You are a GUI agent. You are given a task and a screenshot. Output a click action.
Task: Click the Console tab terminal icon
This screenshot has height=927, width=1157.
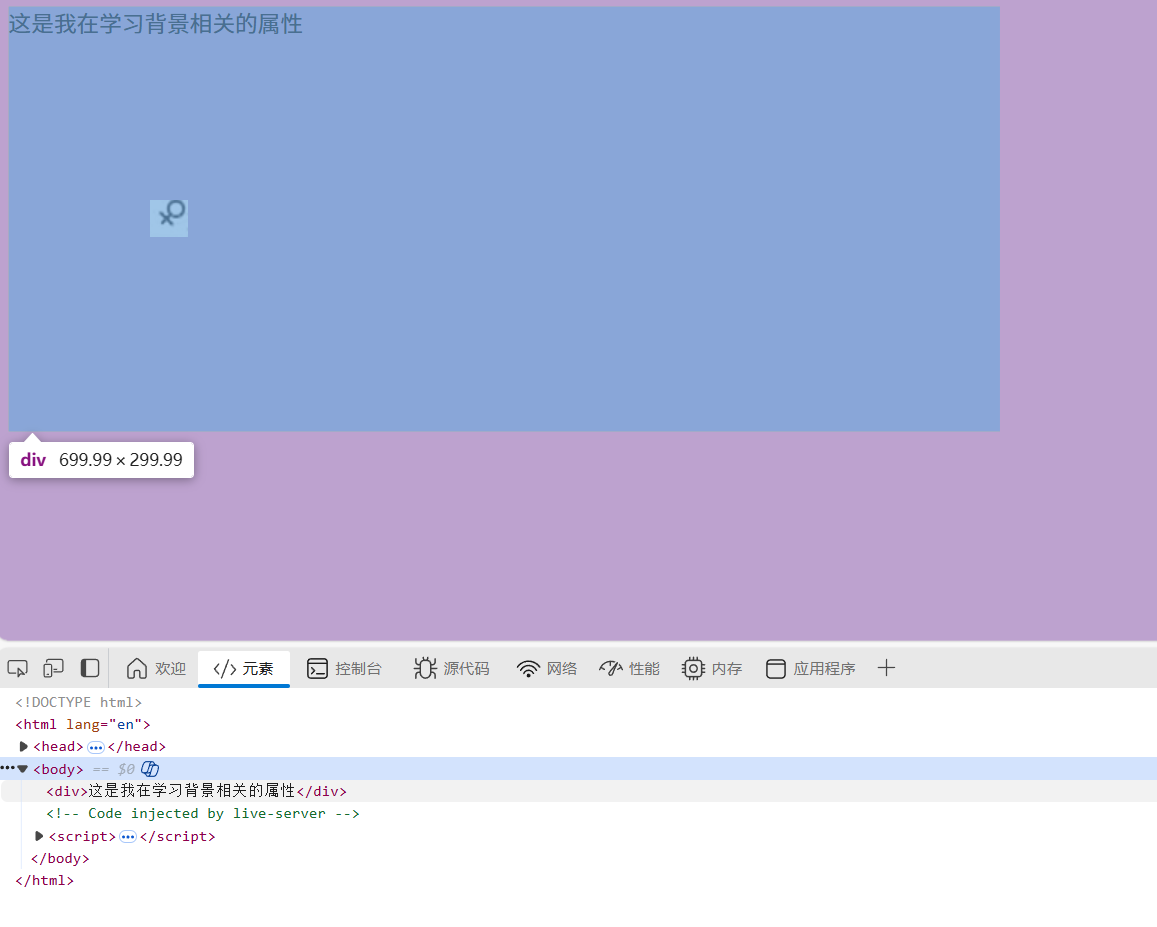[317, 669]
